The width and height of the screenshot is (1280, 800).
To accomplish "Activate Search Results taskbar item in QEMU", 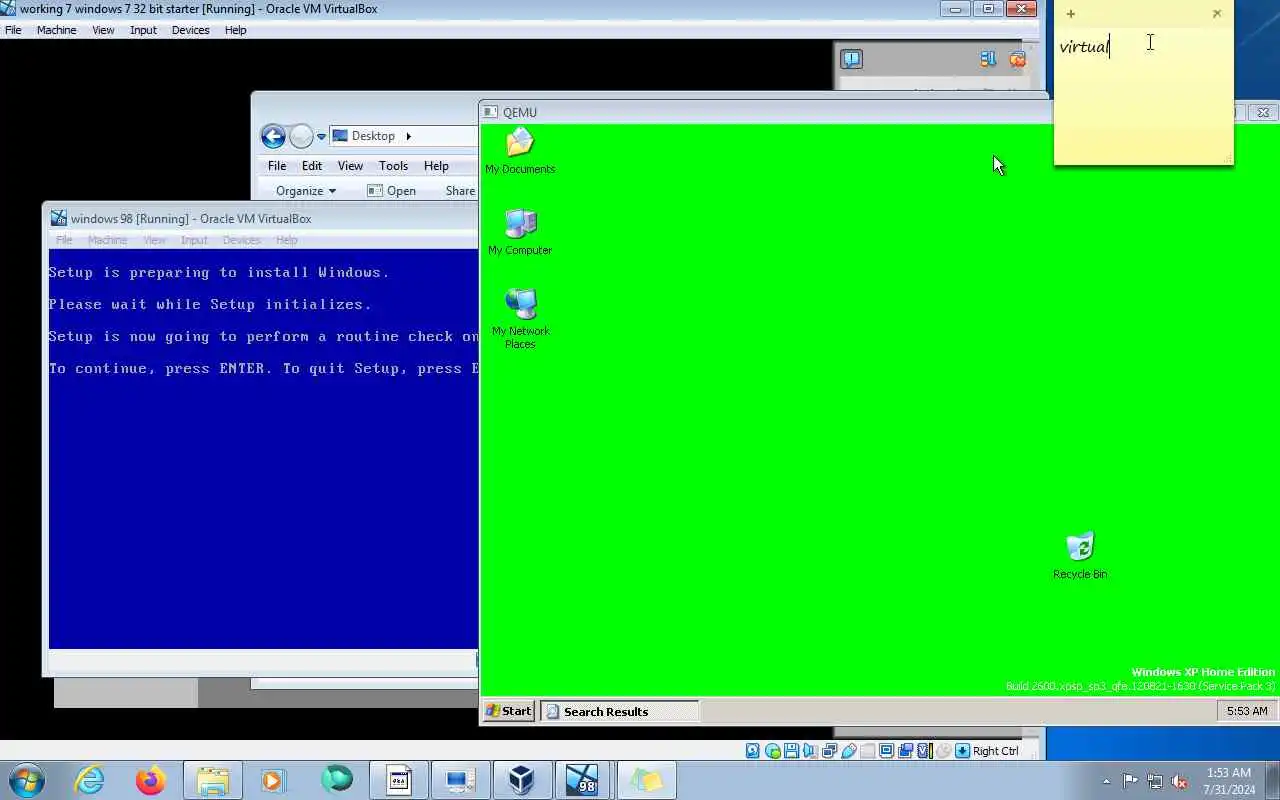I will tap(620, 711).
